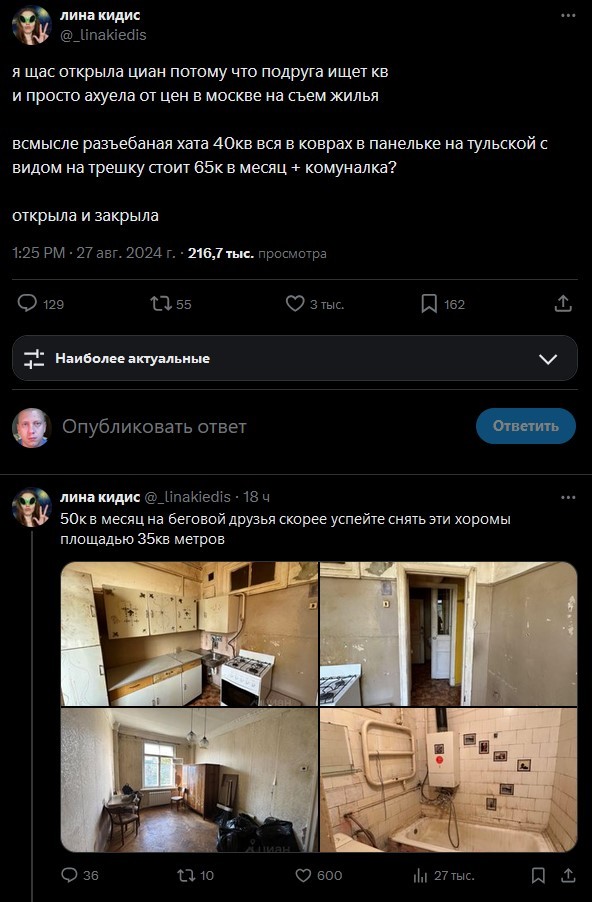Open view analytics showing 27 тыс.

tap(422, 874)
